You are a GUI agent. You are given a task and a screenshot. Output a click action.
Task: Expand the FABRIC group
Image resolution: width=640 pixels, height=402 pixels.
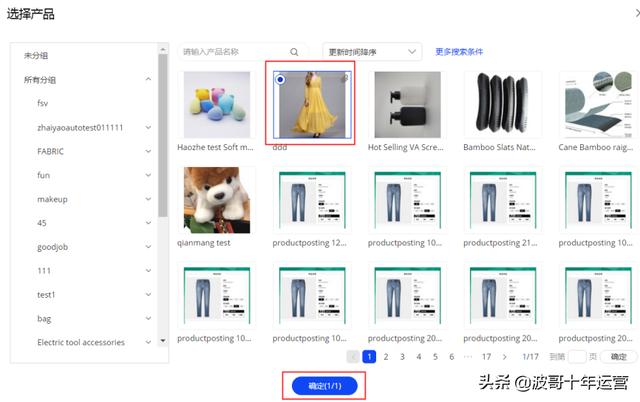click(148, 151)
